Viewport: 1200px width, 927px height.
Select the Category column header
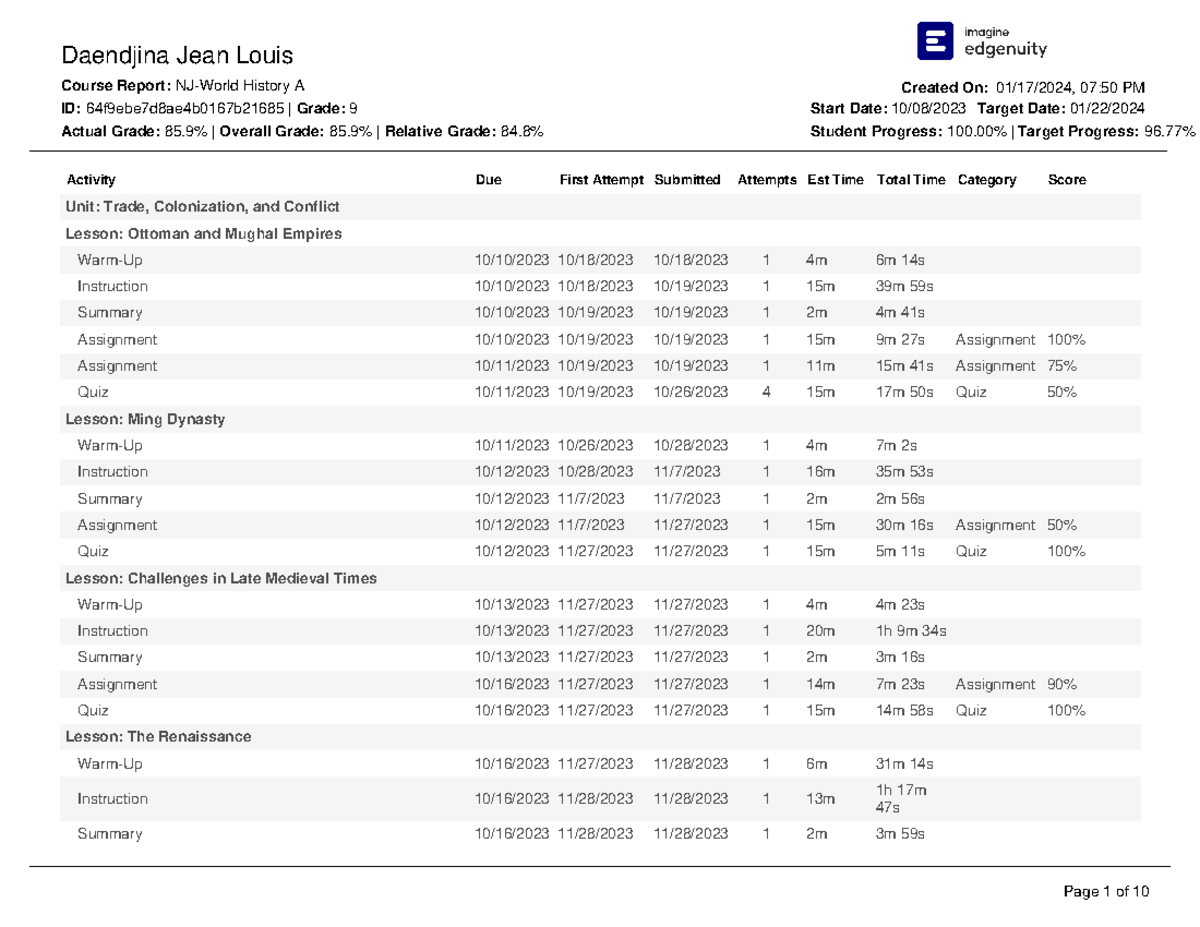pyautogui.click(x=986, y=180)
